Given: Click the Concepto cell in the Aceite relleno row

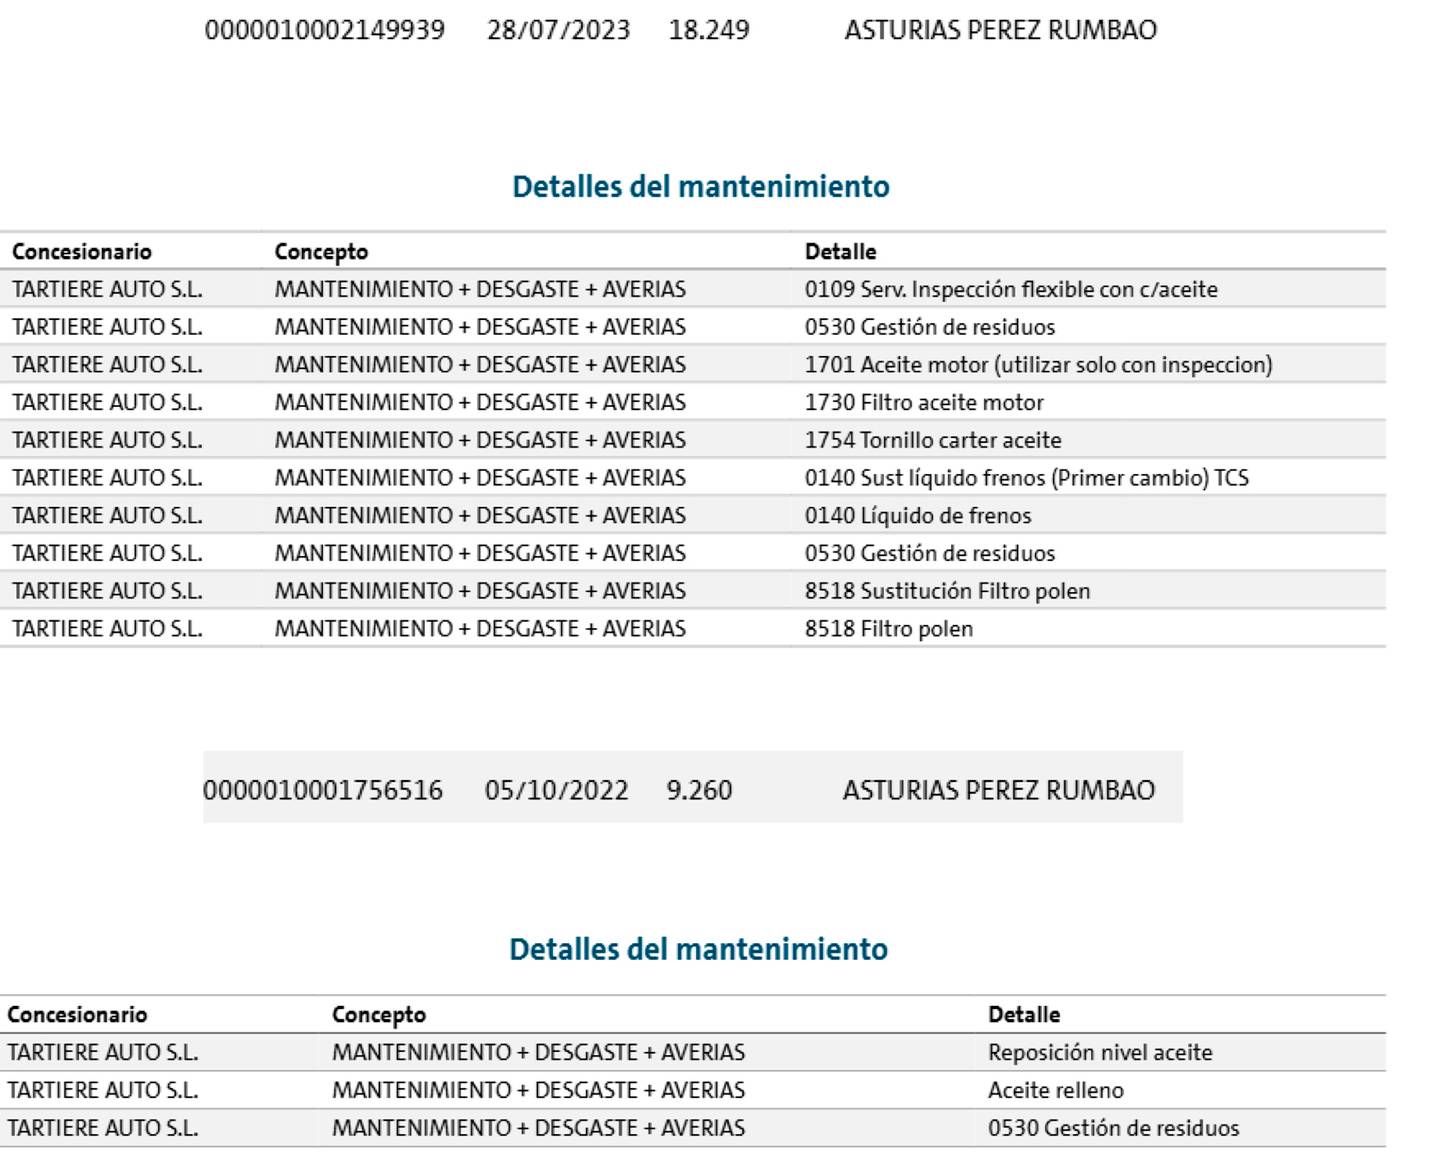Looking at the screenshot, I should (x=538, y=1090).
